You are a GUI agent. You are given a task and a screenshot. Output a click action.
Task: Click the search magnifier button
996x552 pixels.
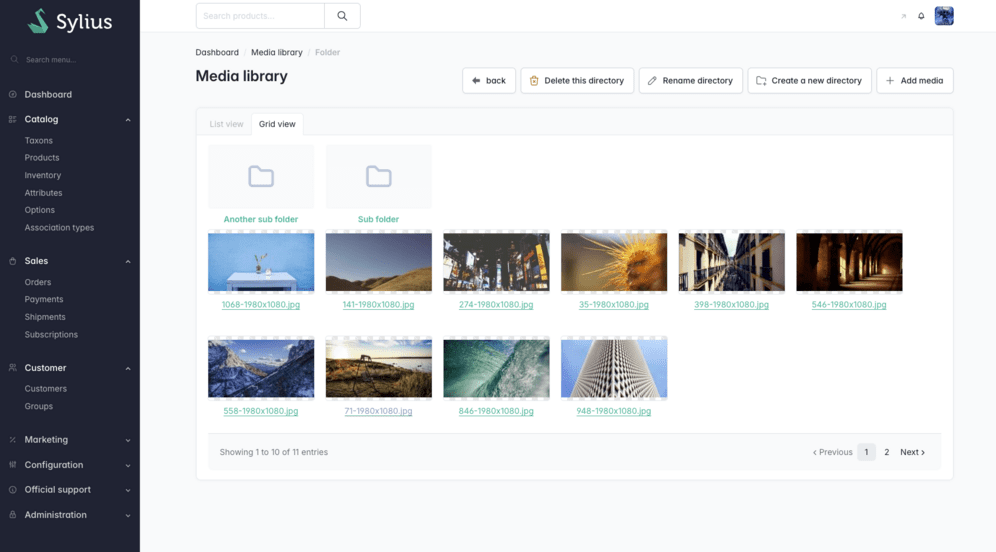[x=342, y=16]
